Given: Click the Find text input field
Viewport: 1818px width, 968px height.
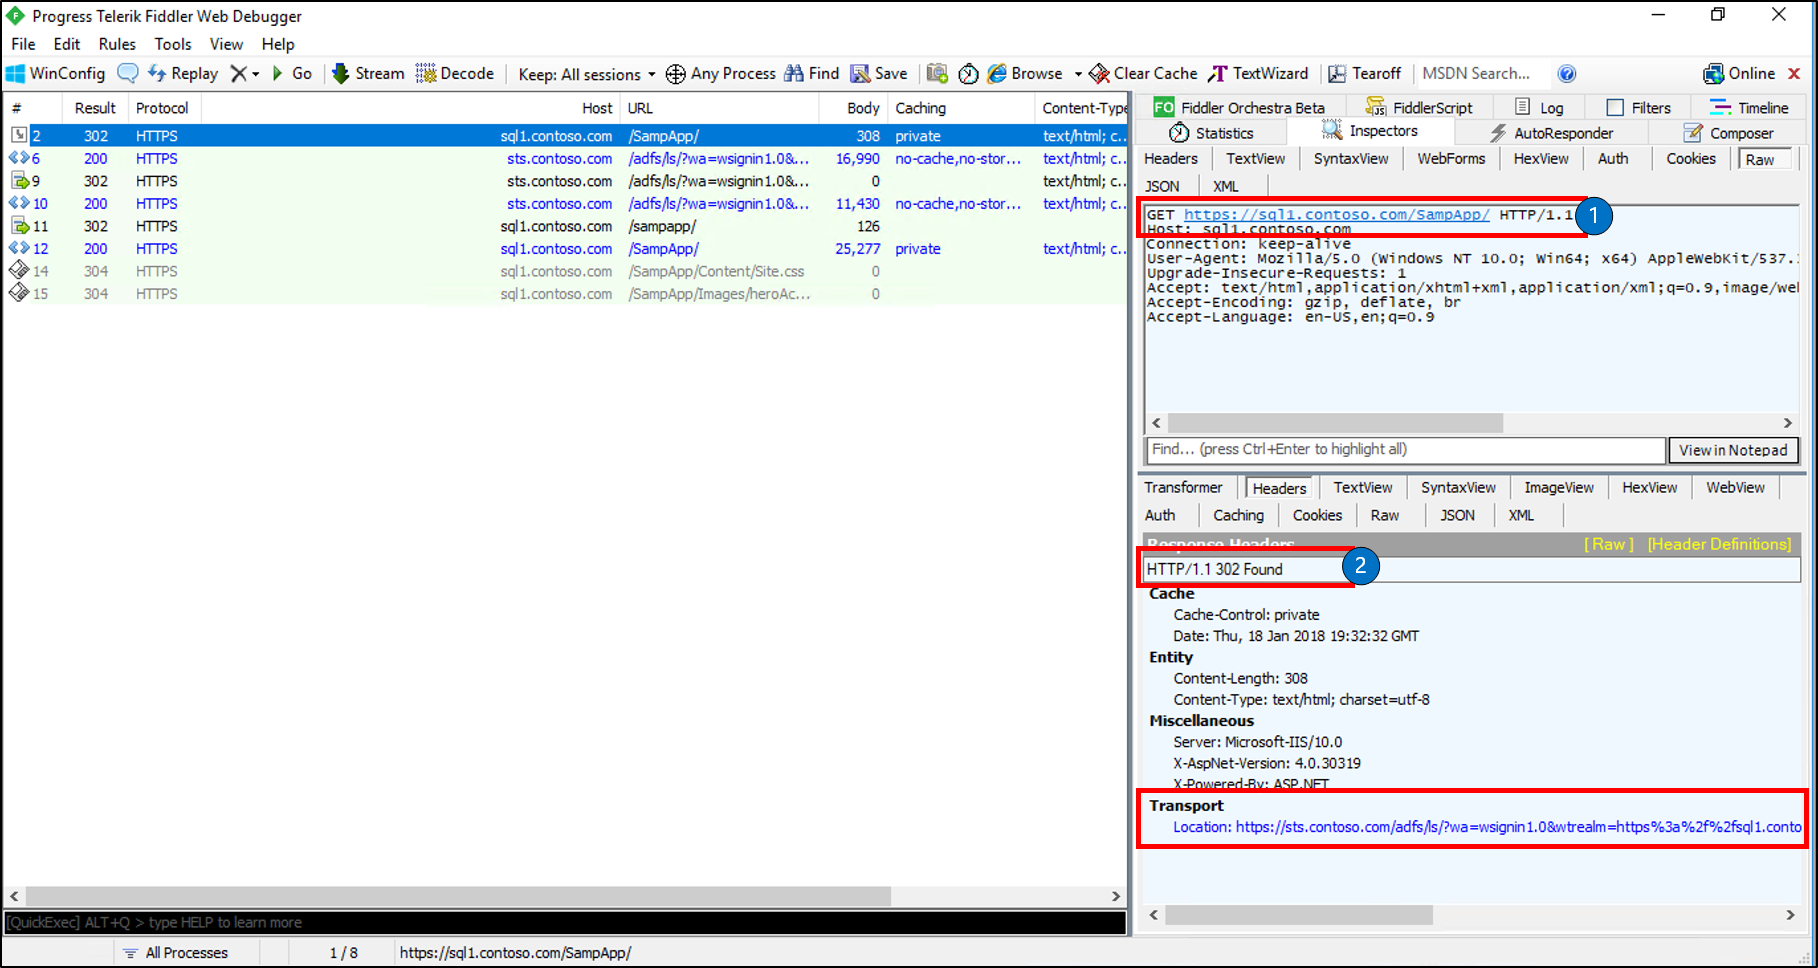Looking at the screenshot, I should pos(1405,450).
